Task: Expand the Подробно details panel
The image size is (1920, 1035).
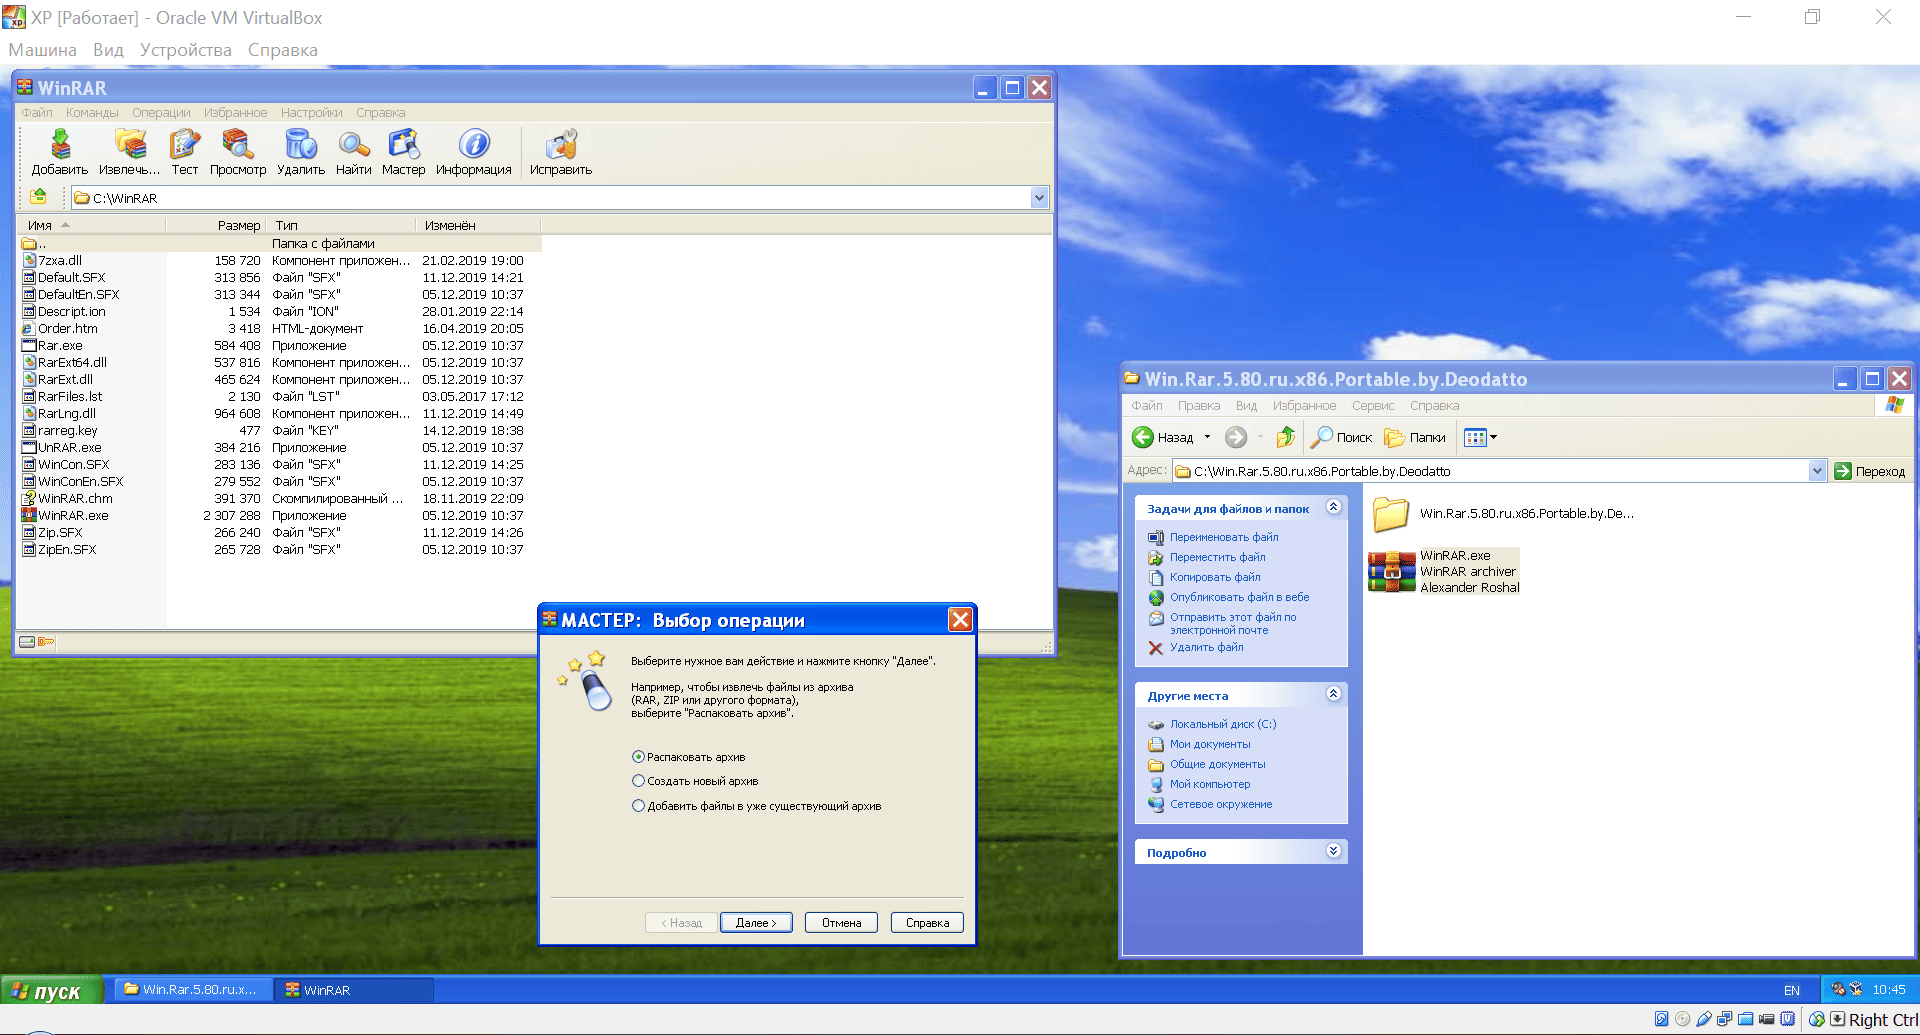Action: [x=1333, y=851]
